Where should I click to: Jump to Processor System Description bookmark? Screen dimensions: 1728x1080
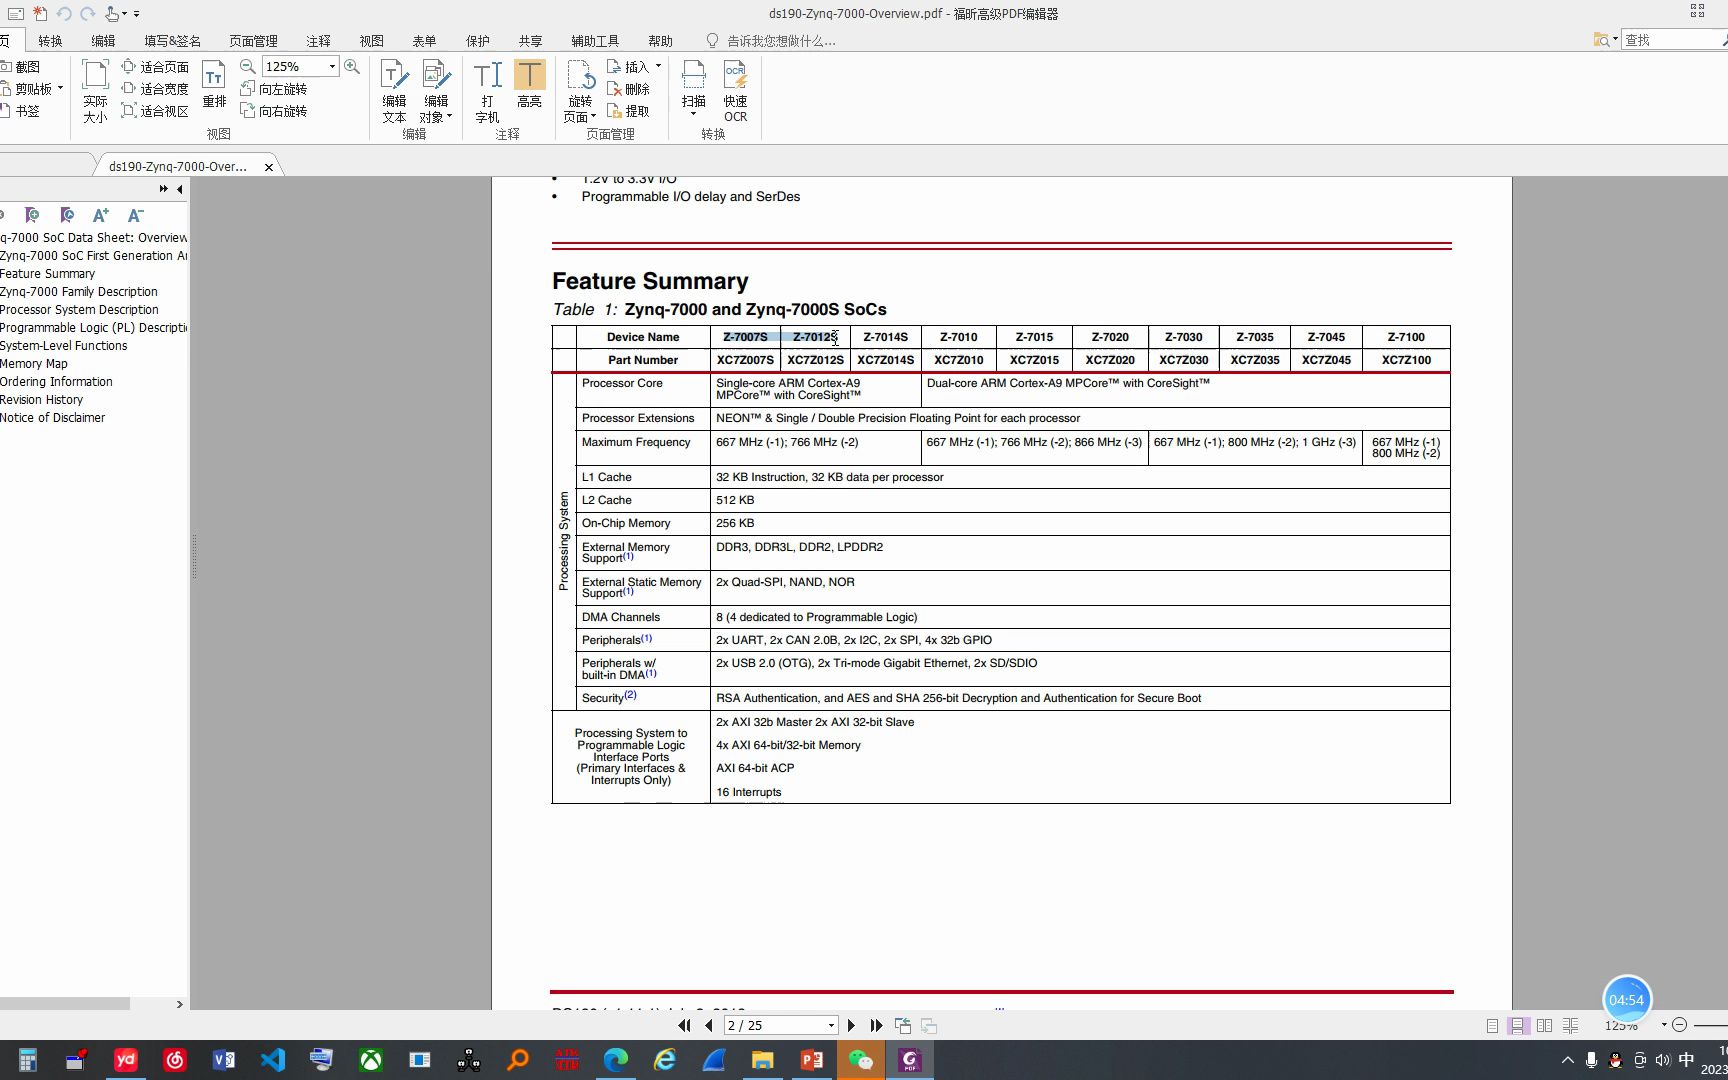click(79, 309)
